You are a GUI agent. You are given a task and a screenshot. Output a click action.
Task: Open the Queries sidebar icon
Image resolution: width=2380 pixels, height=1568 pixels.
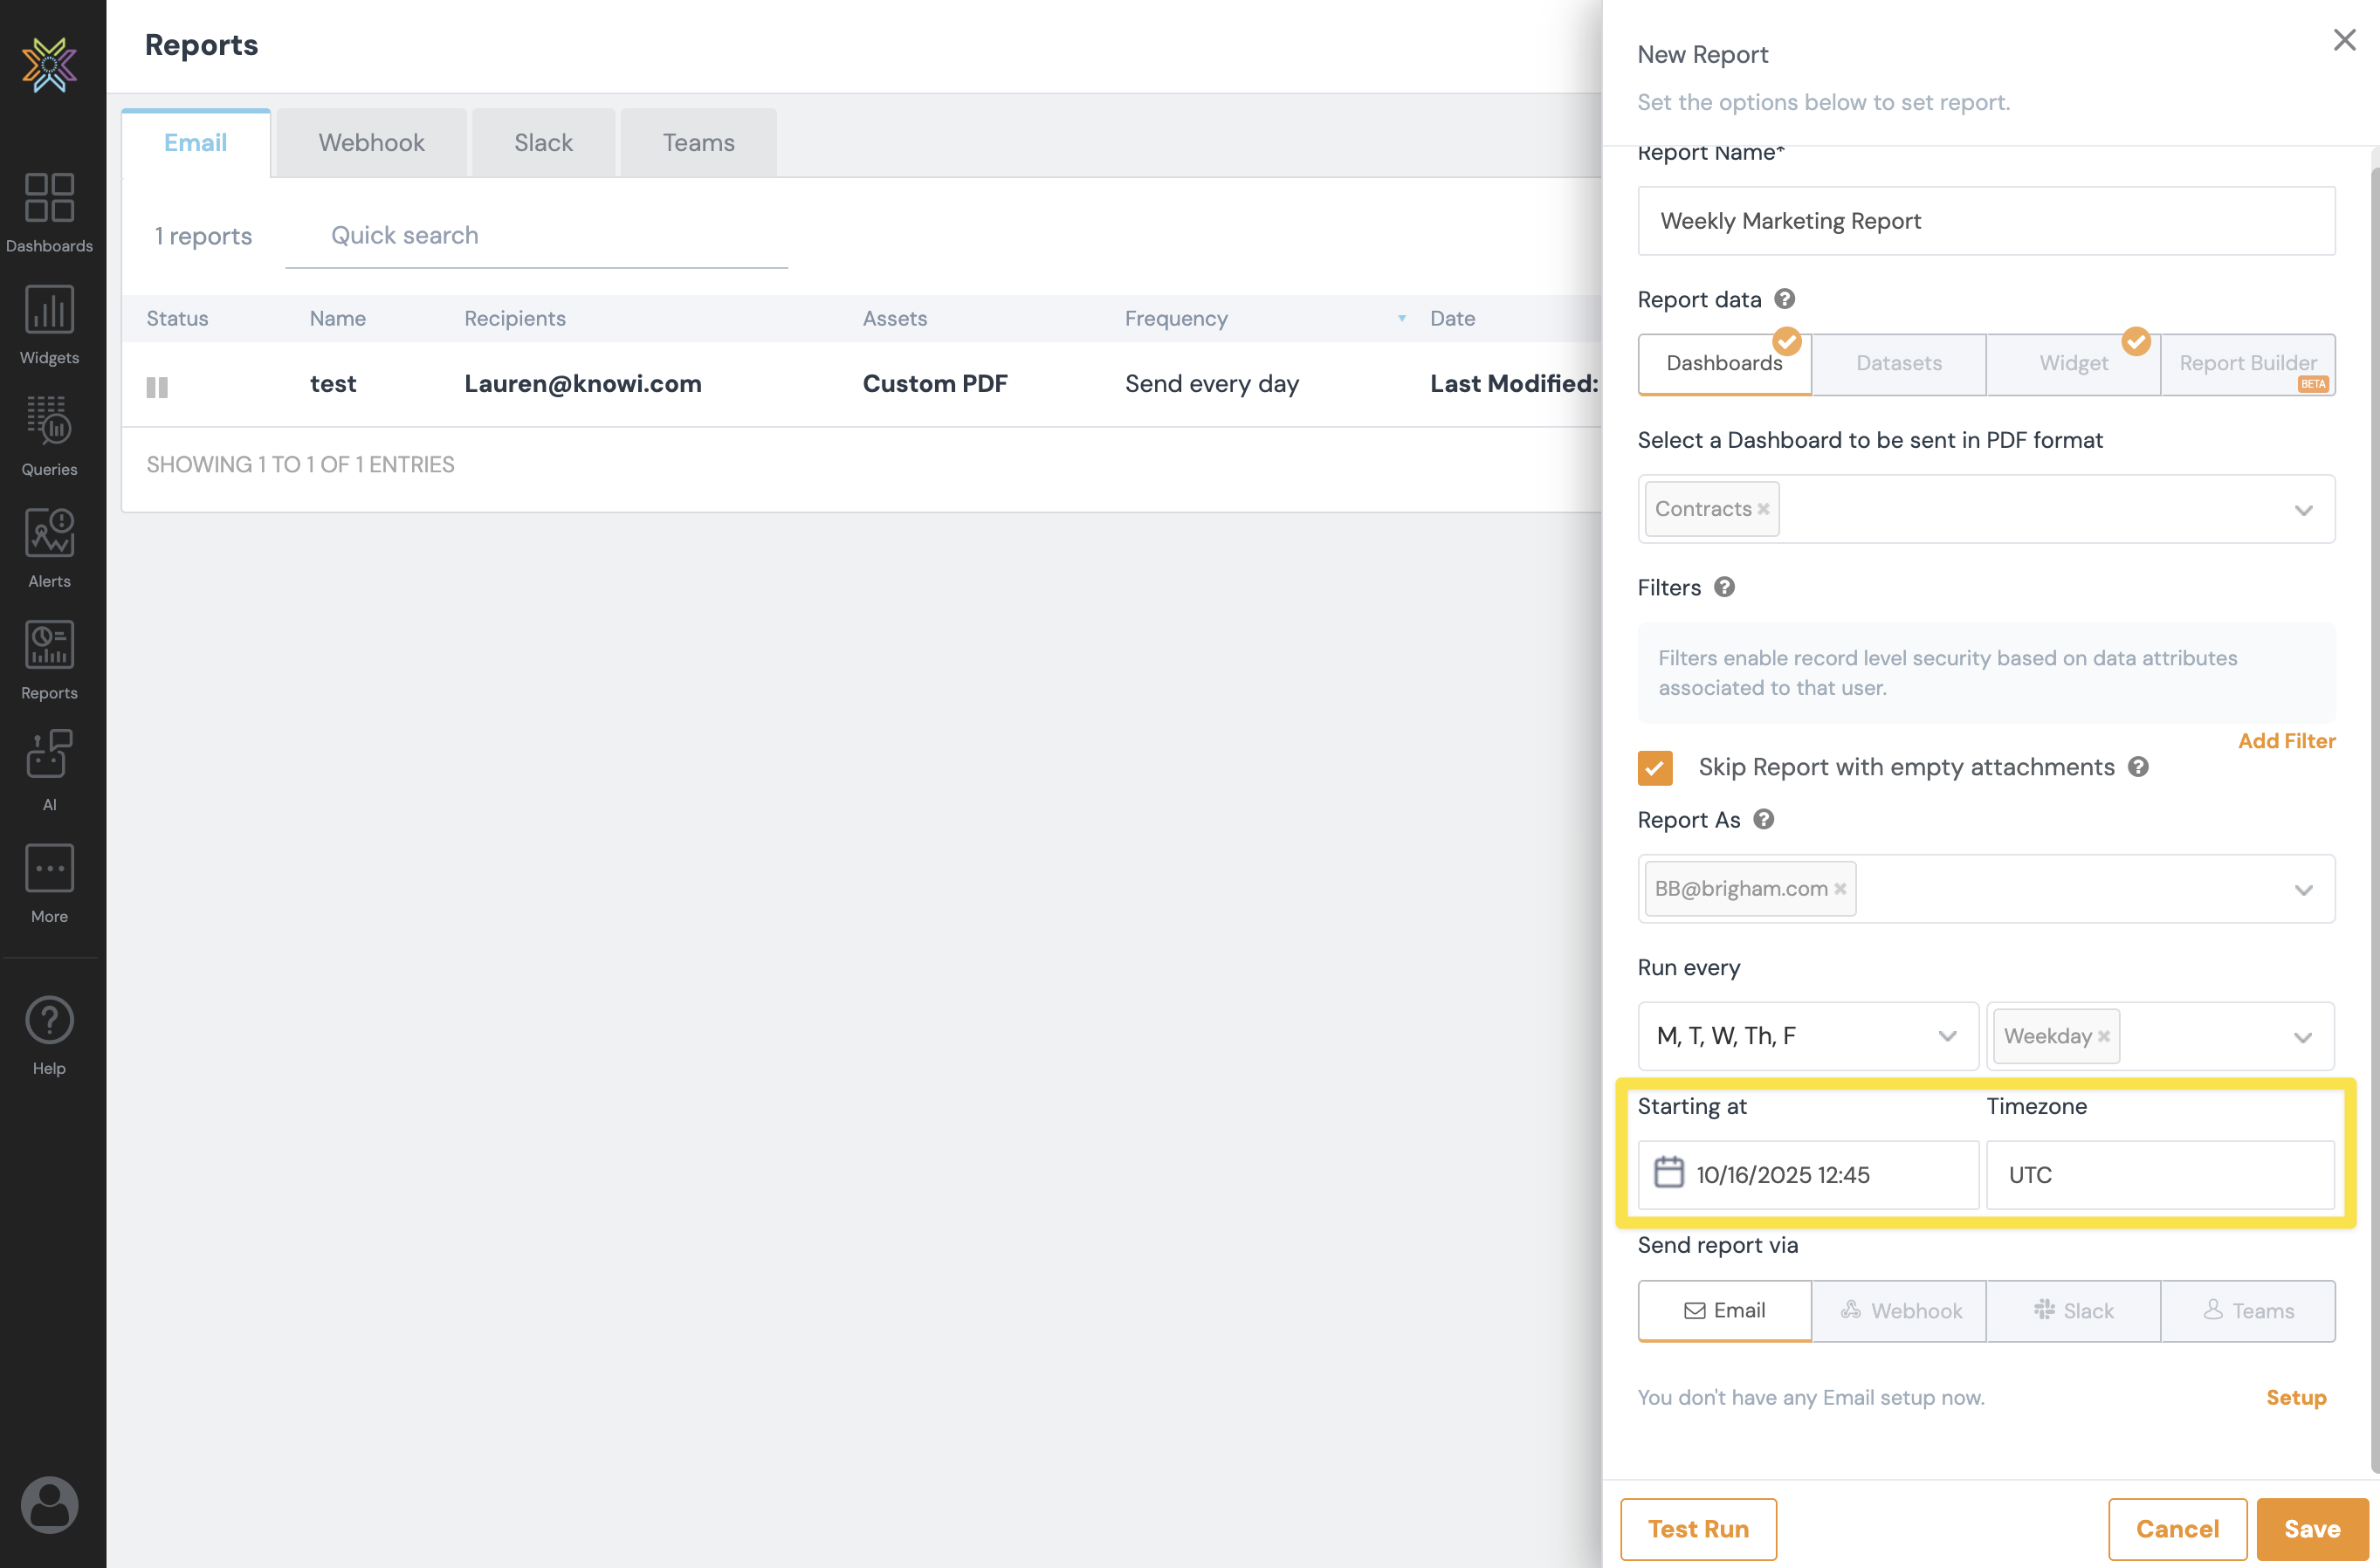tap(49, 435)
